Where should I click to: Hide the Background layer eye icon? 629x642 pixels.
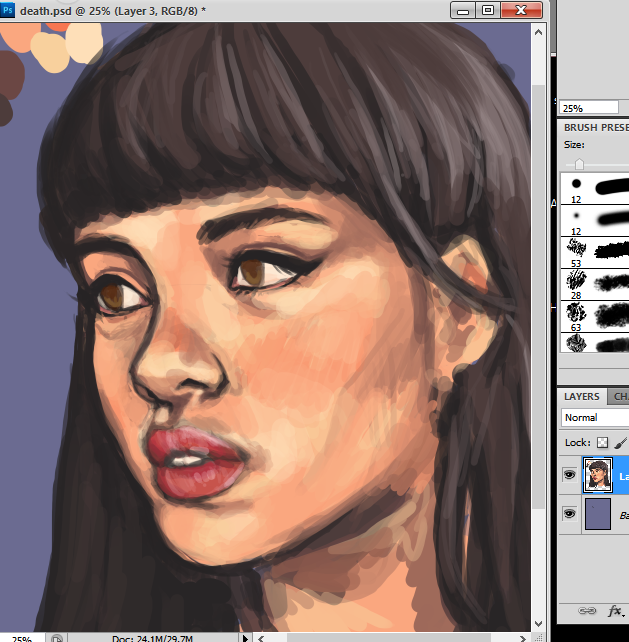tap(569, 514)
